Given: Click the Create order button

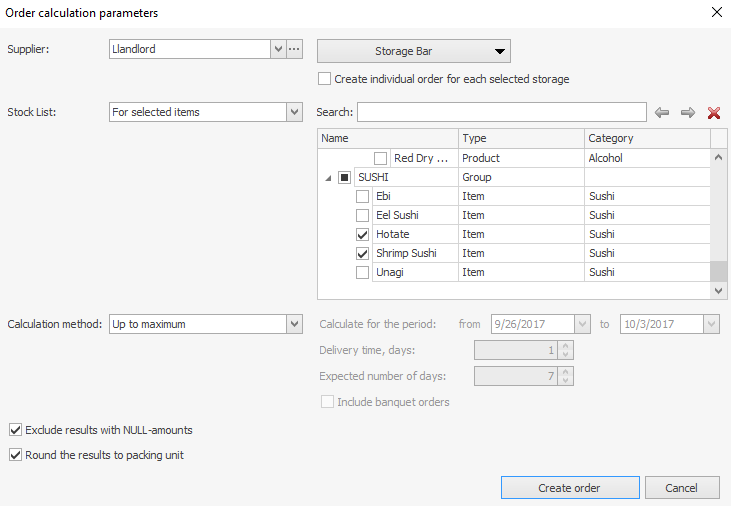Looking at the screenshot, I should pyautogui.click(x=569, y=488).
